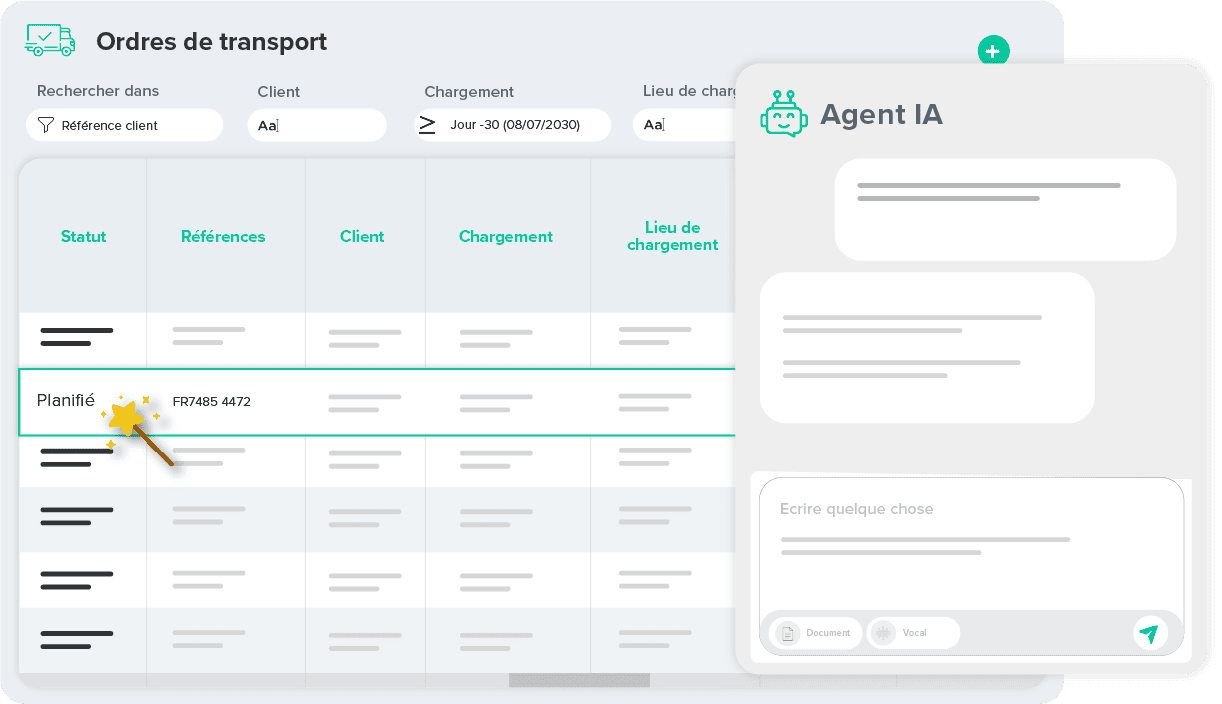Click the truck logo beside Ordres de transport

click(49, 40)
